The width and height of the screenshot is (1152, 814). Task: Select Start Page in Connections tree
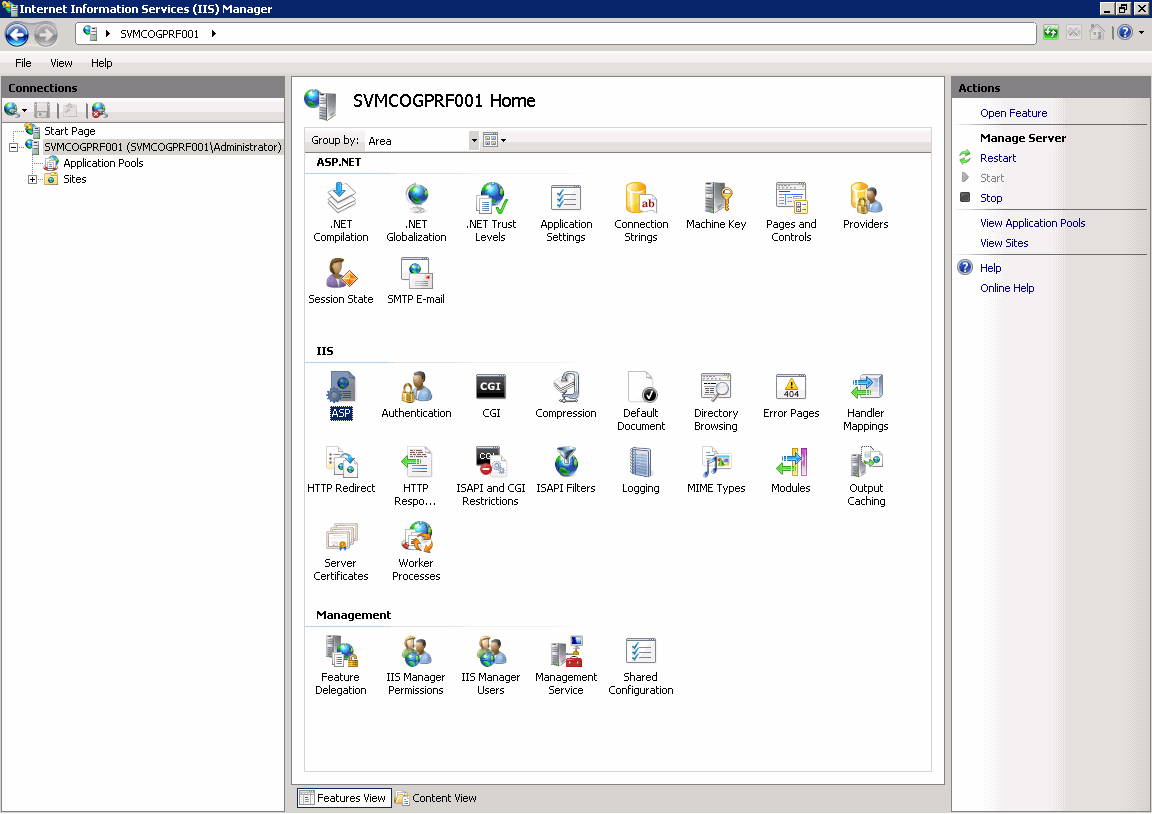pyautogui.click(x=69, y=131)
